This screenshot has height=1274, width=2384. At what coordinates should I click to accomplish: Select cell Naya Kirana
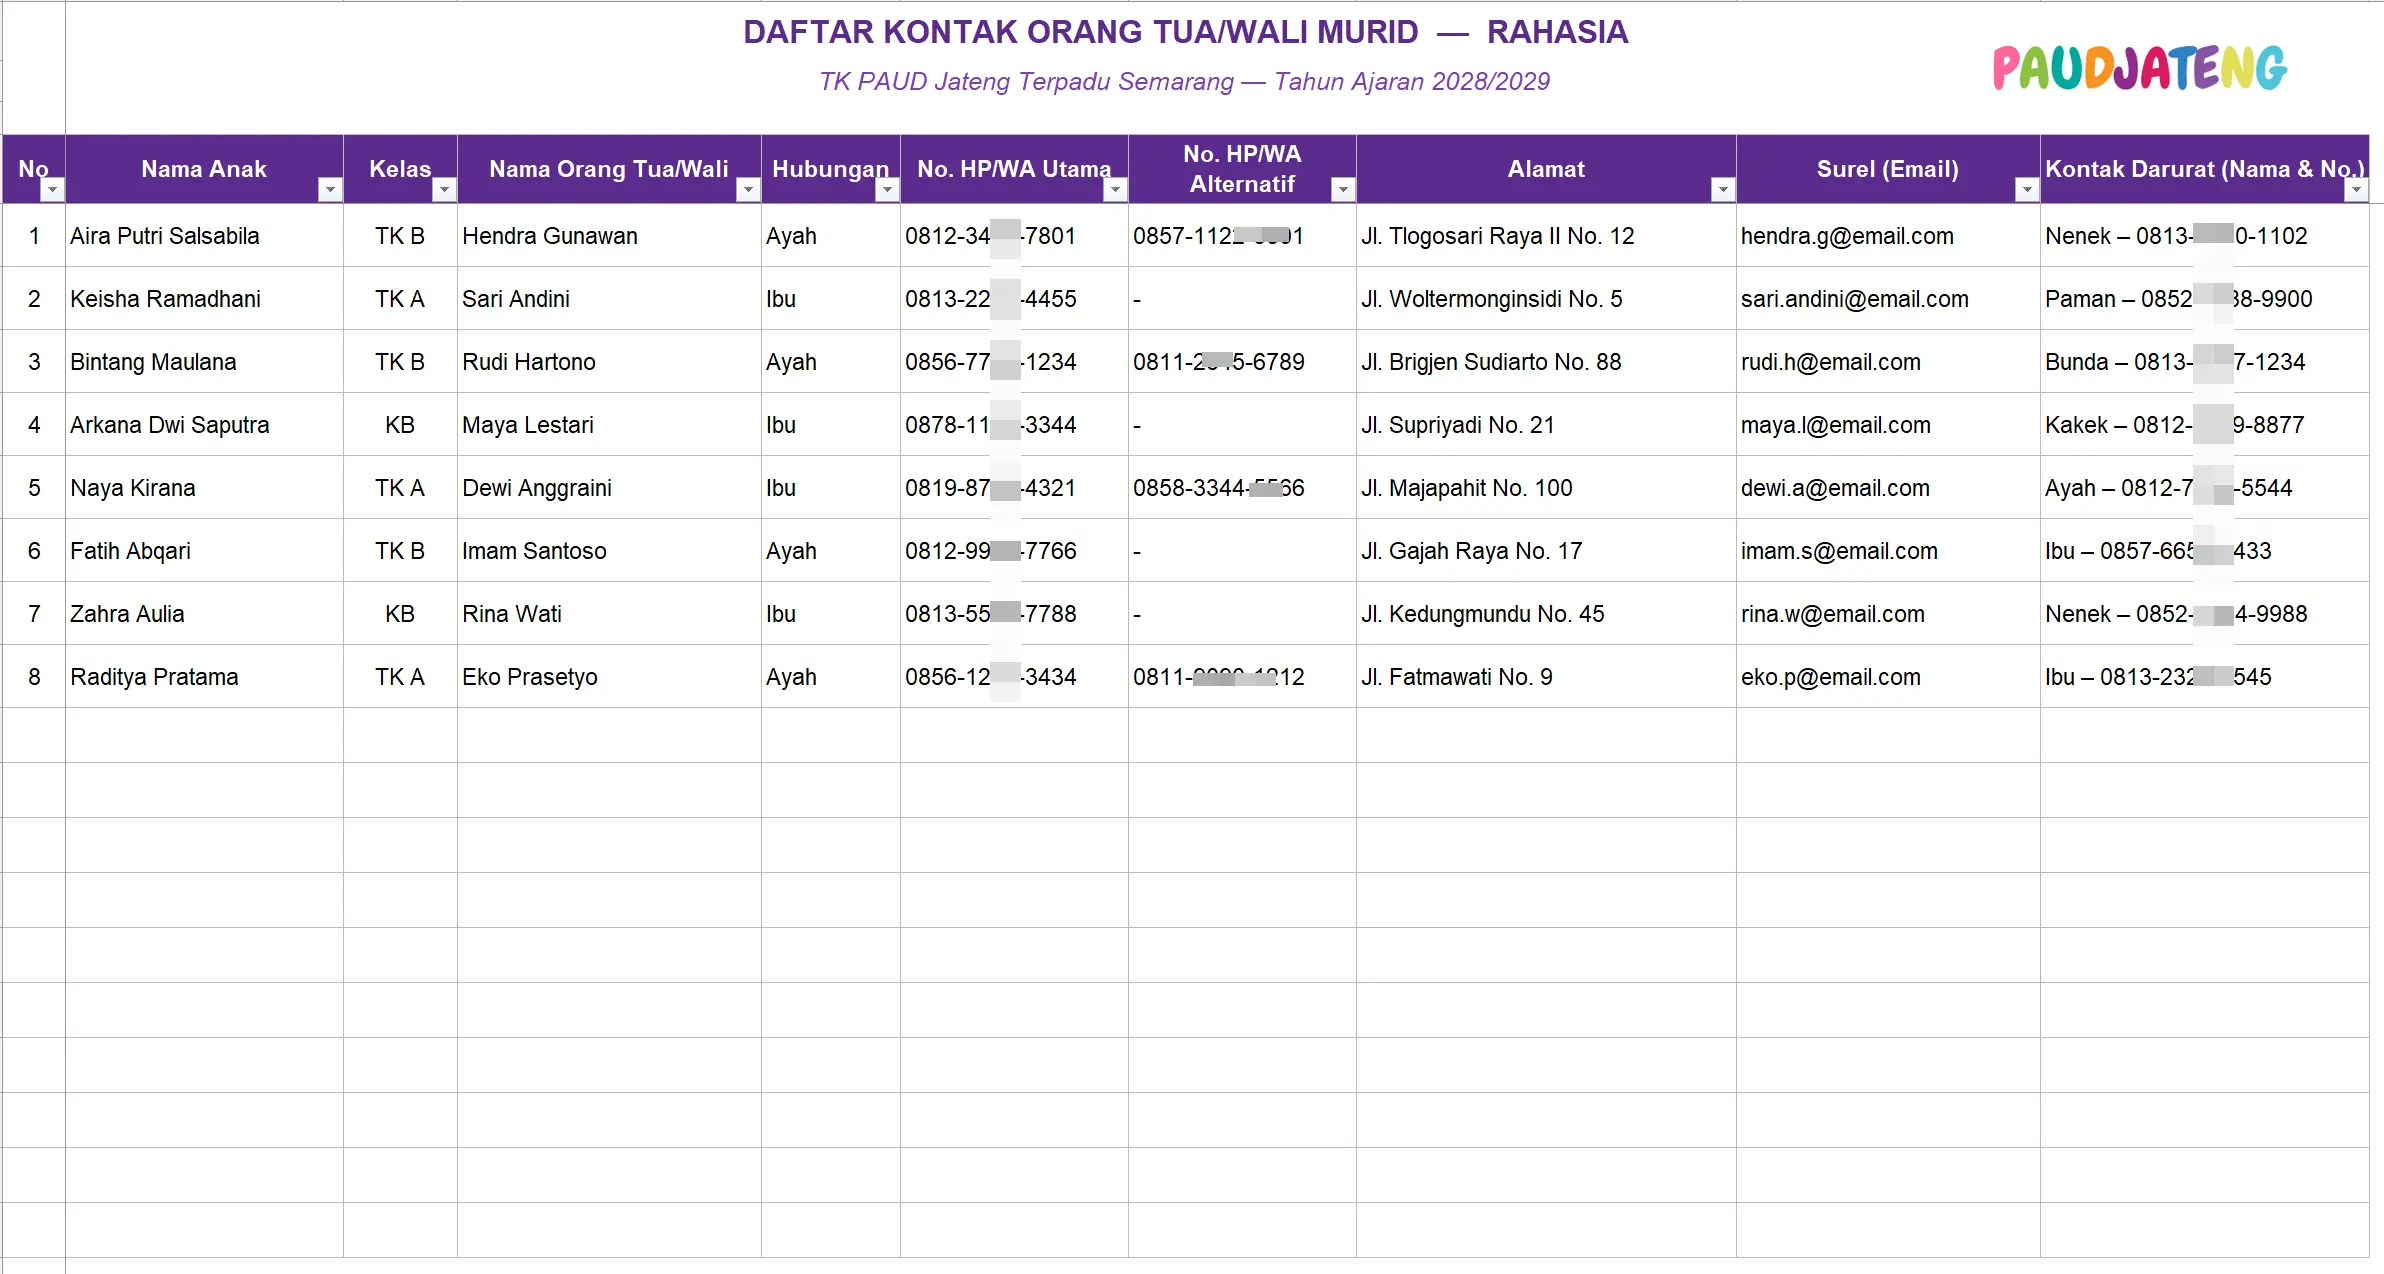[x=204, y=488]
